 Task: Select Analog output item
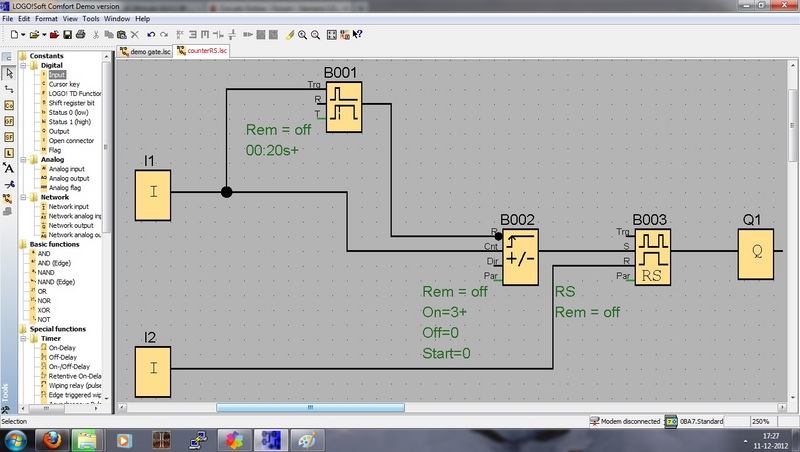tap(69, 179)
